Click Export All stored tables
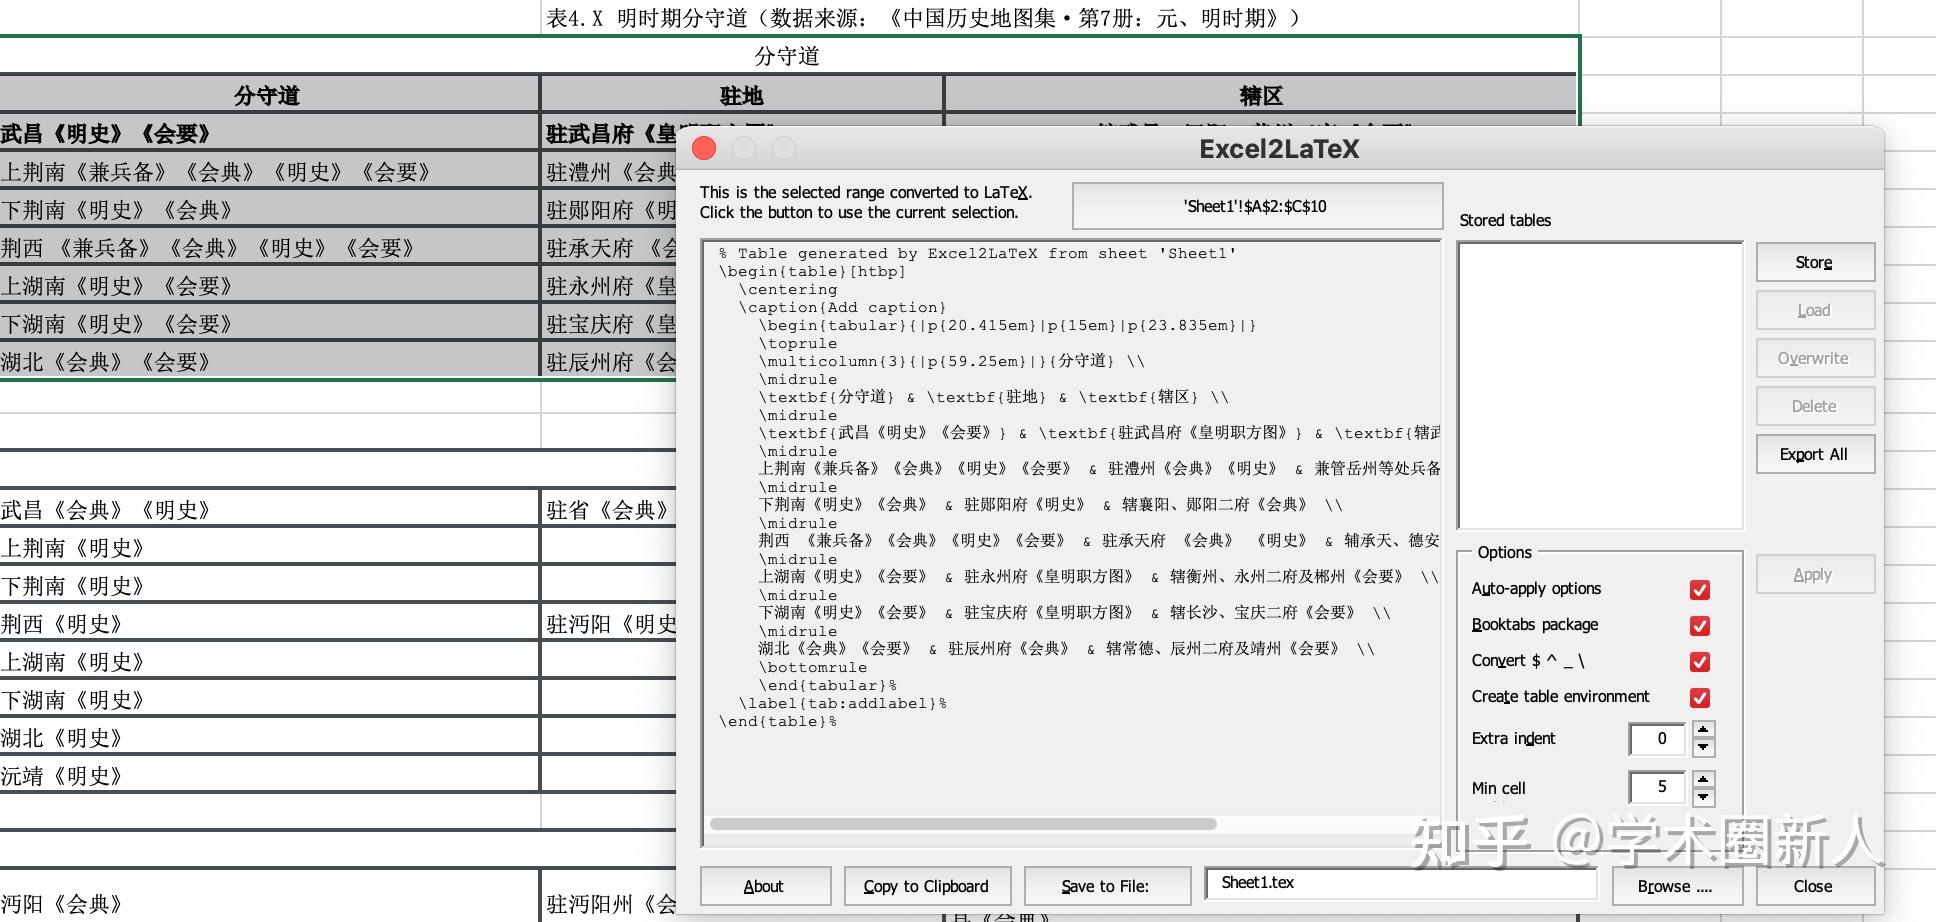Viewport: 1936px width, 922px height. 1814,454
